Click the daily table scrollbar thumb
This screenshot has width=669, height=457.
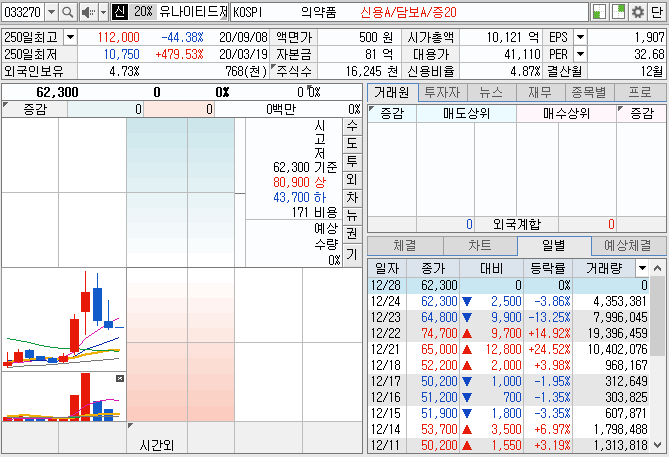tap(657, 316)
